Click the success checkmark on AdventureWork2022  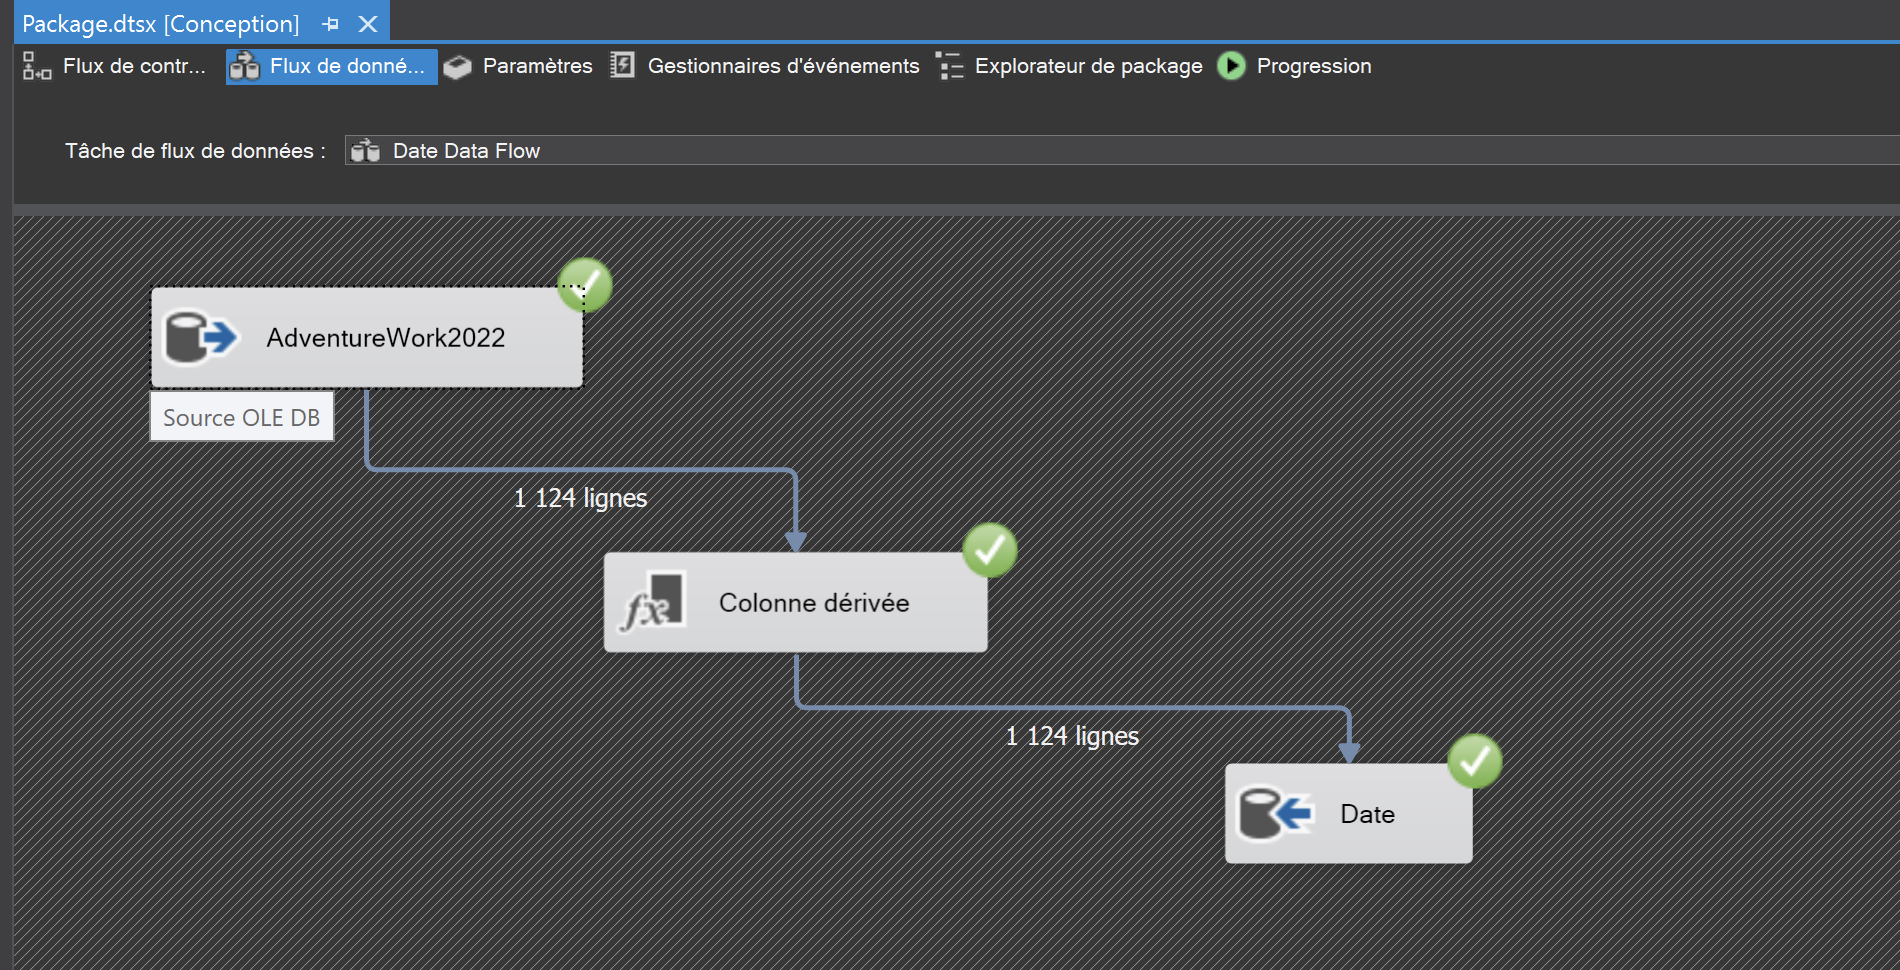585,285
